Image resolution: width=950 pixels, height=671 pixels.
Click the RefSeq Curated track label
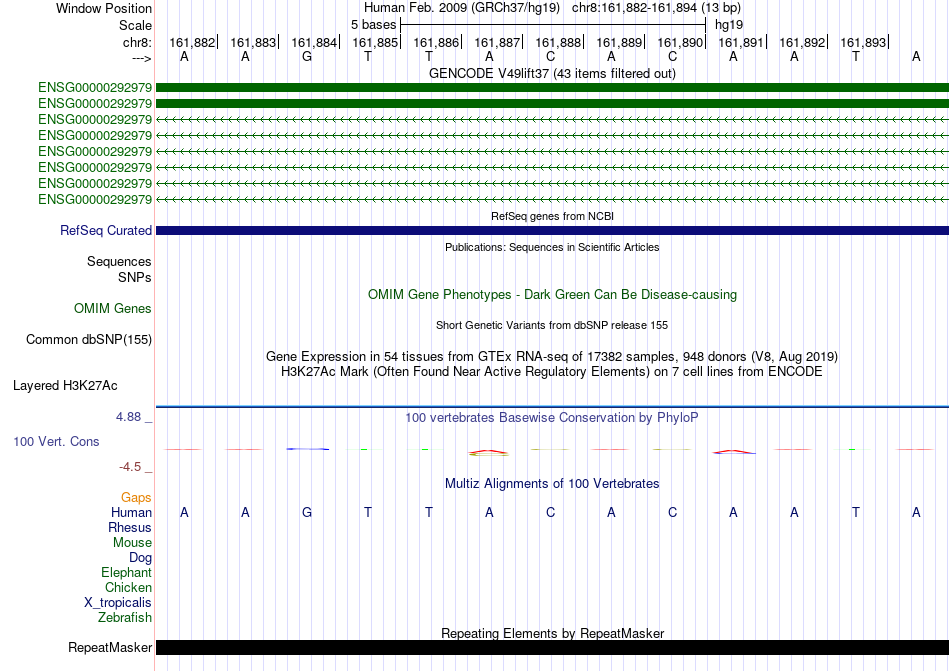(106, 231)
